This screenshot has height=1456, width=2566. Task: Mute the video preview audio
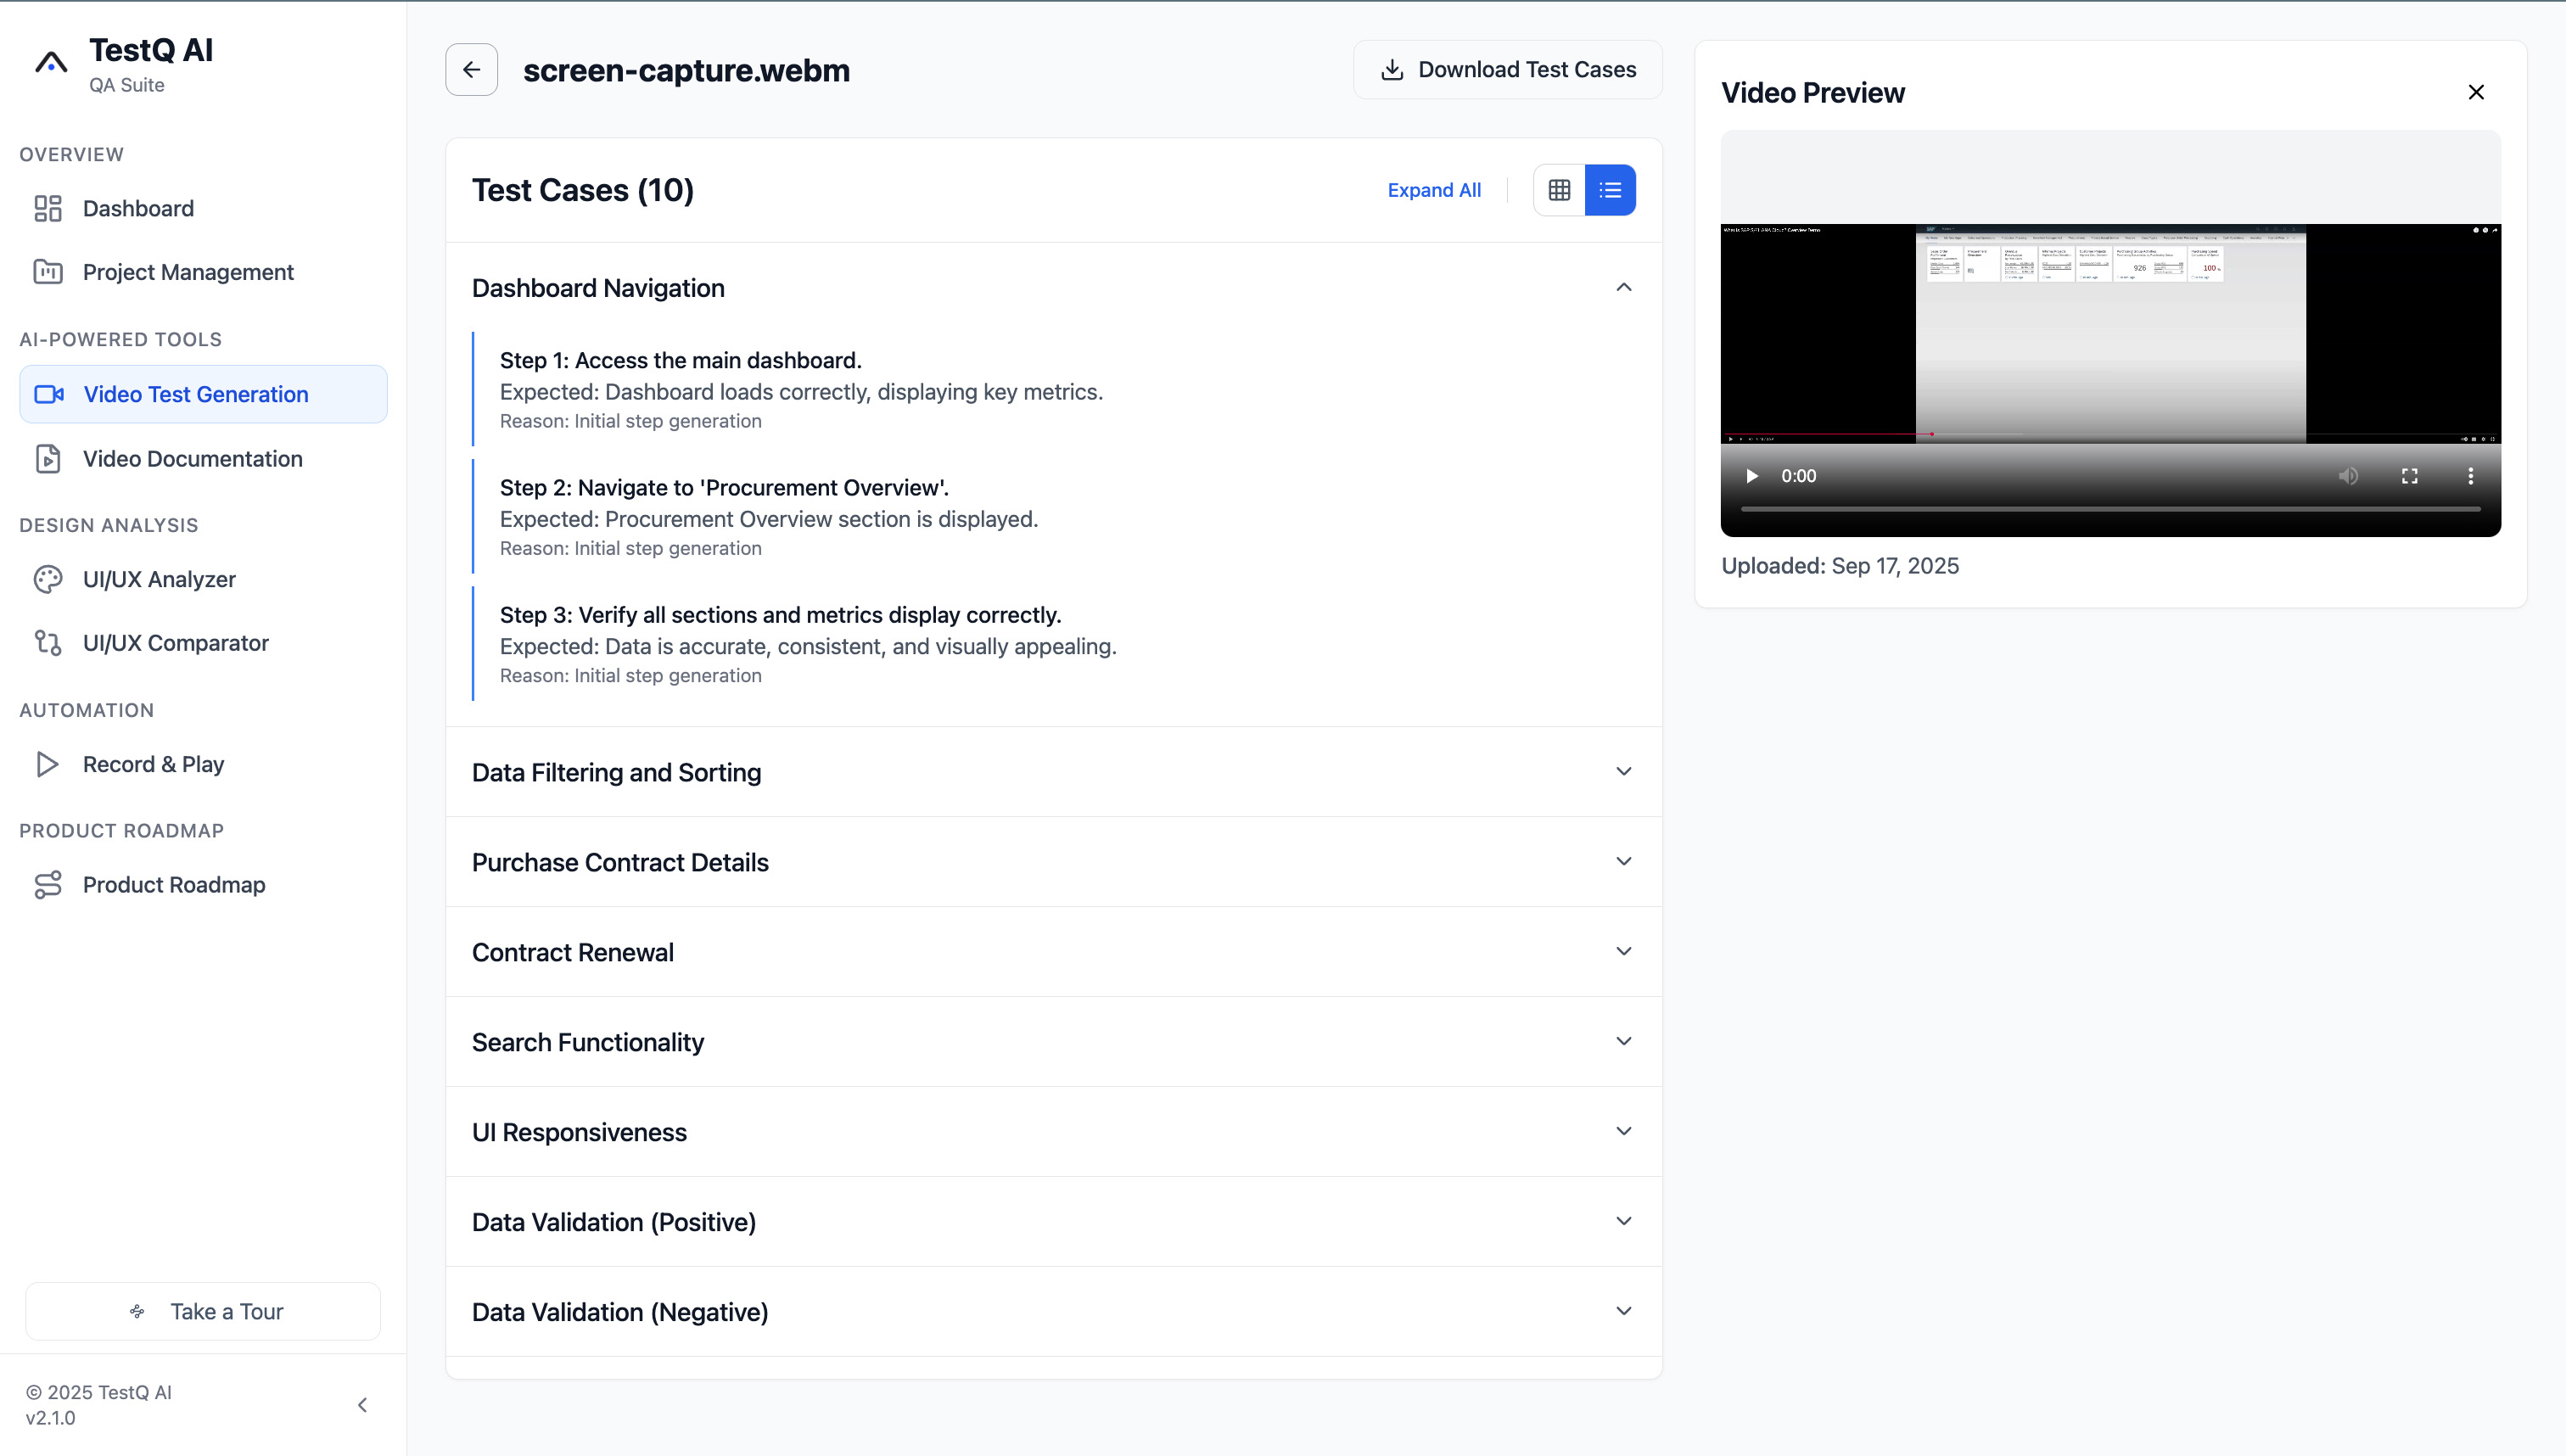pos(2348,476)
